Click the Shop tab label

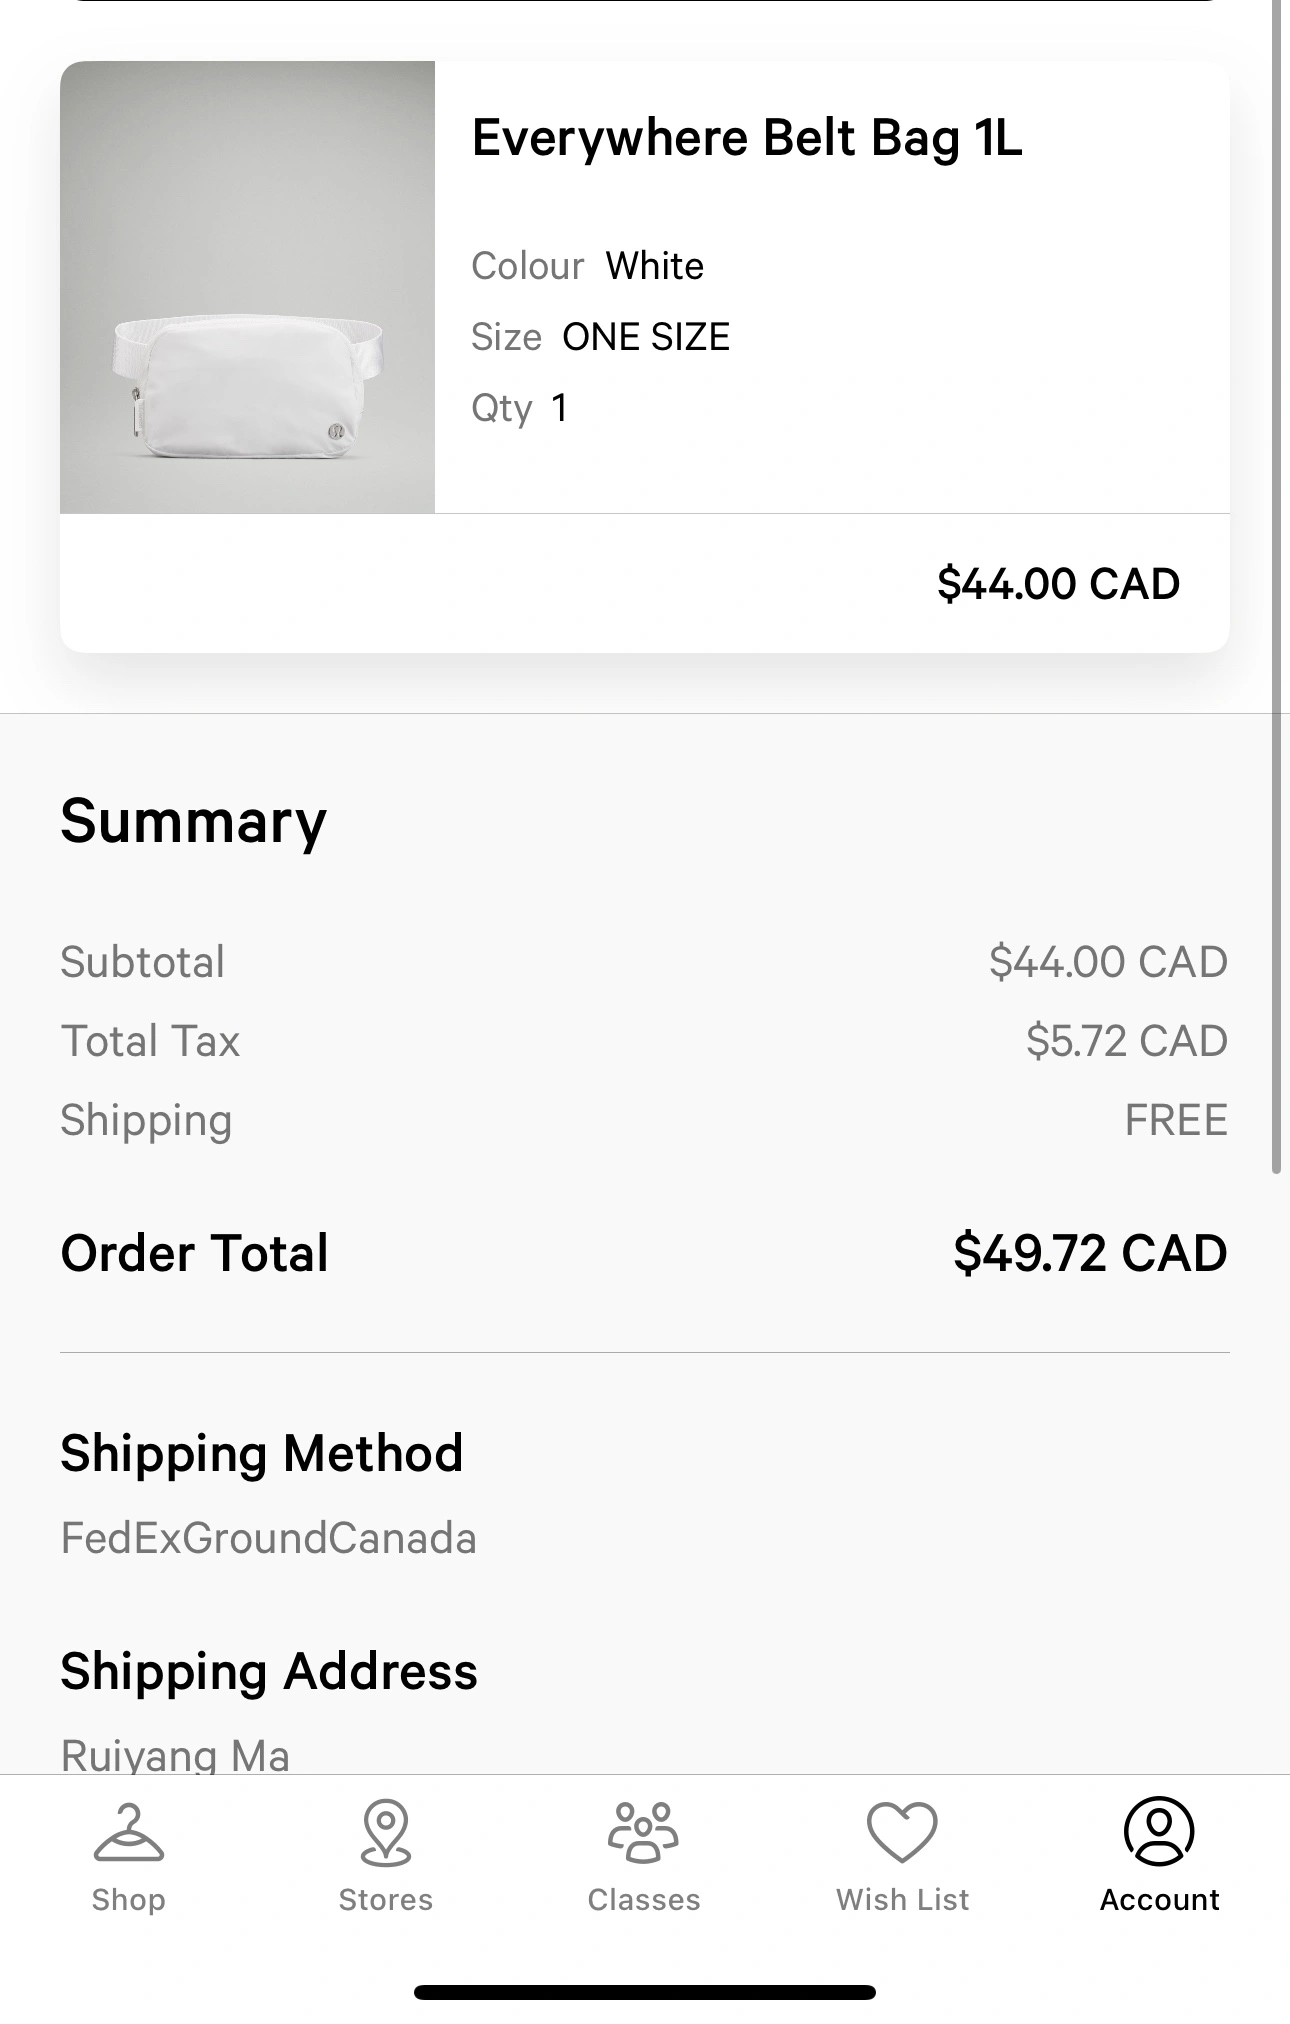(x=128, y=1899)
